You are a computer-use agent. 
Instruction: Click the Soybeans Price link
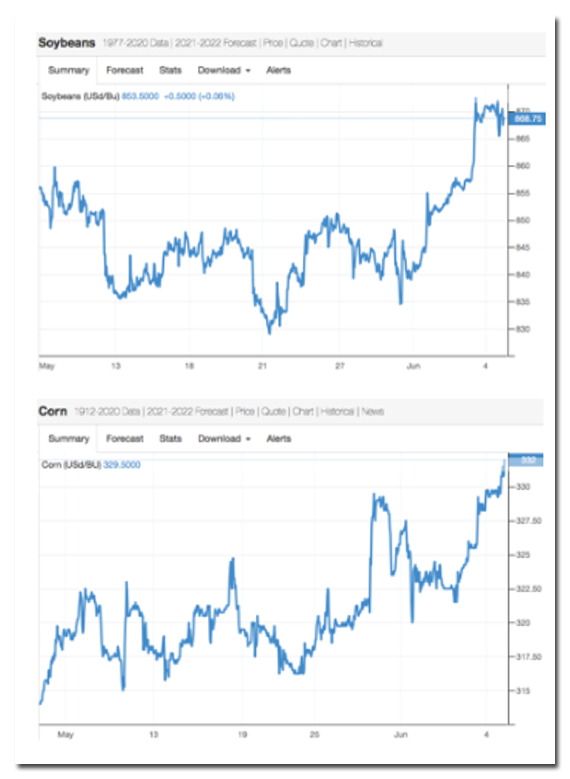click(273, 43)
